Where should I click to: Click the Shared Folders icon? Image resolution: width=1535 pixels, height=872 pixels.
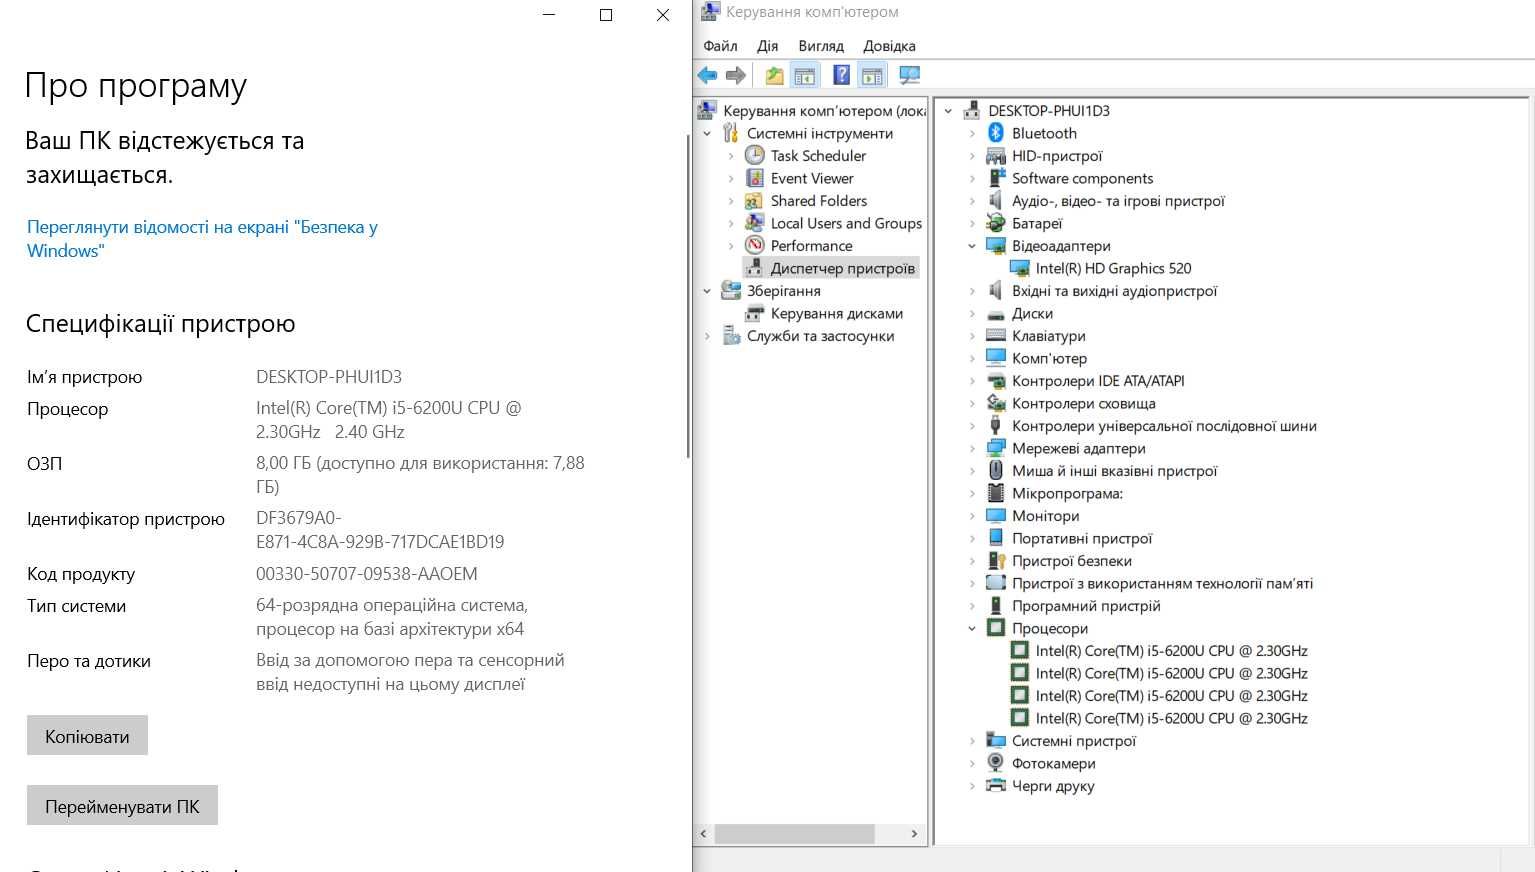click(755, 201)
